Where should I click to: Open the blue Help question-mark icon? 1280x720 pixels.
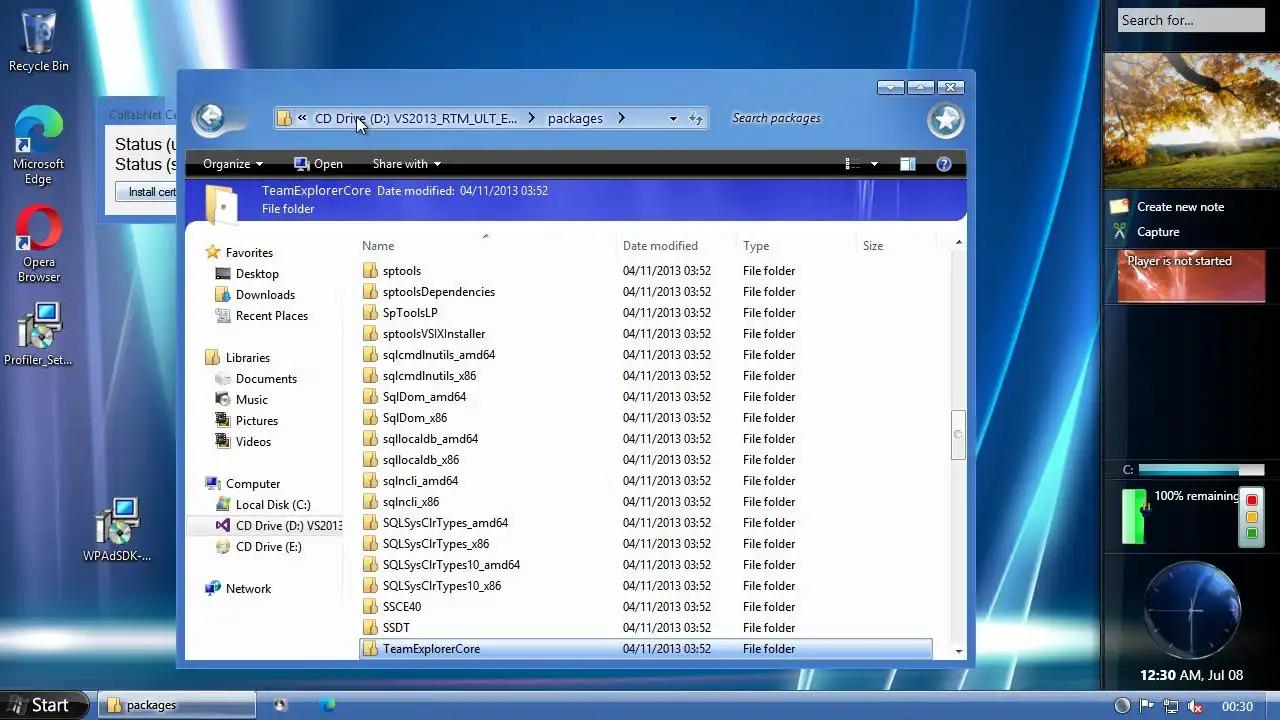(943, 164)
